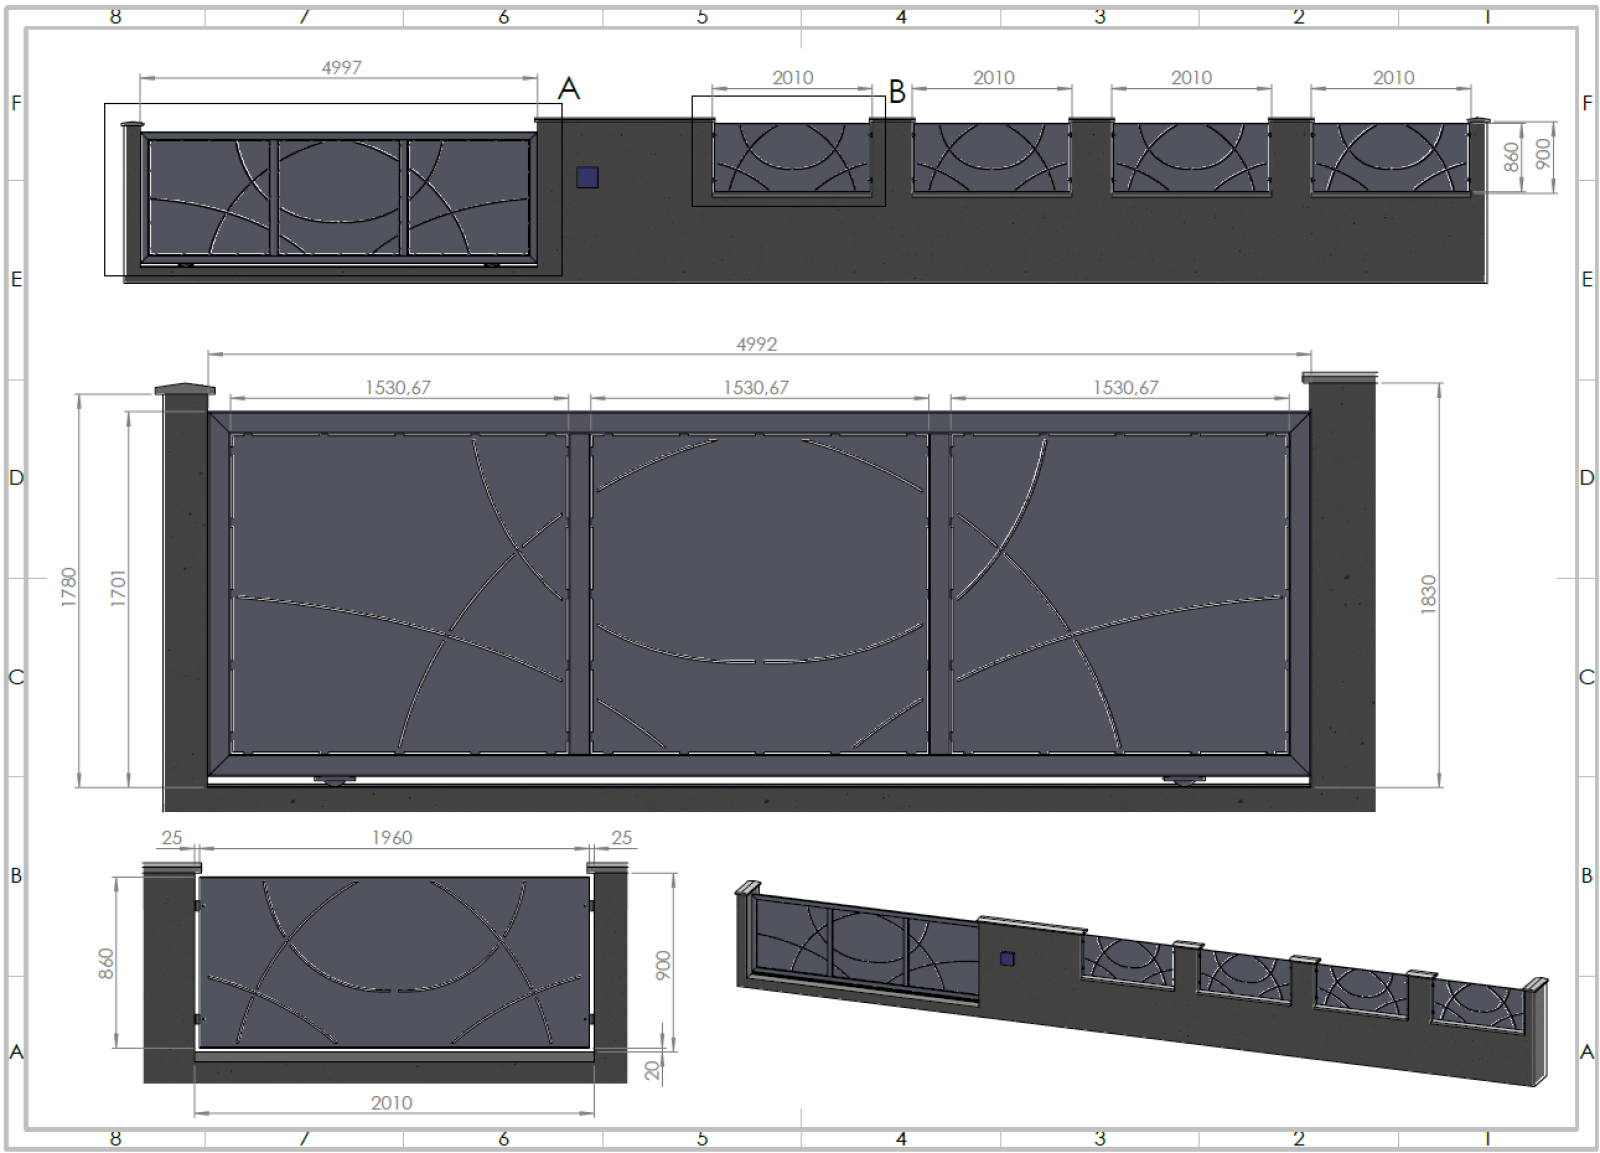
Task: Select the 1780 vertical height dimension
Action: coord(69,587)
